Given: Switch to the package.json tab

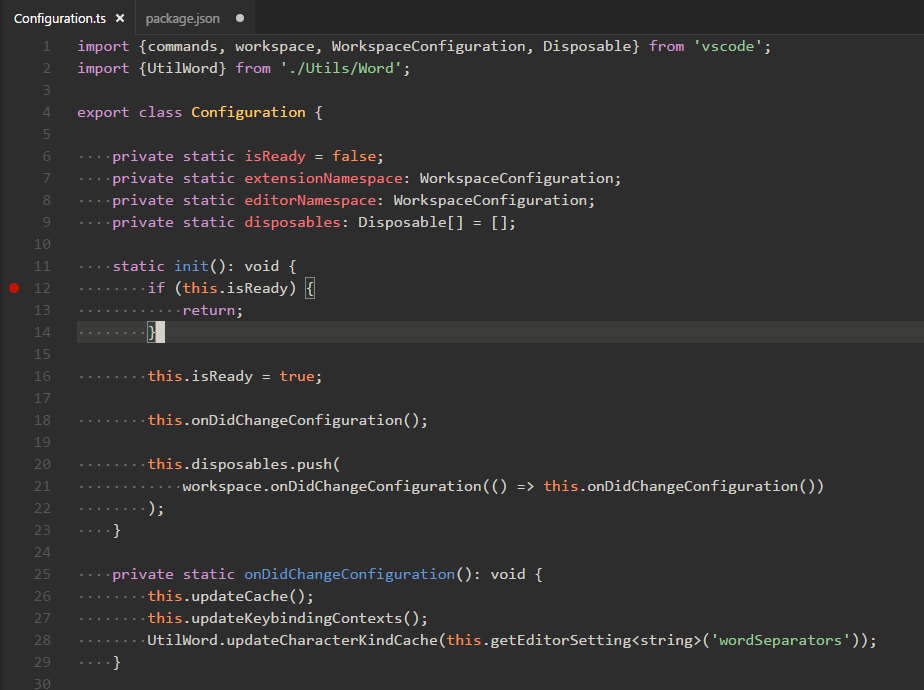Looking at the screenshot, I should (185, 17).
